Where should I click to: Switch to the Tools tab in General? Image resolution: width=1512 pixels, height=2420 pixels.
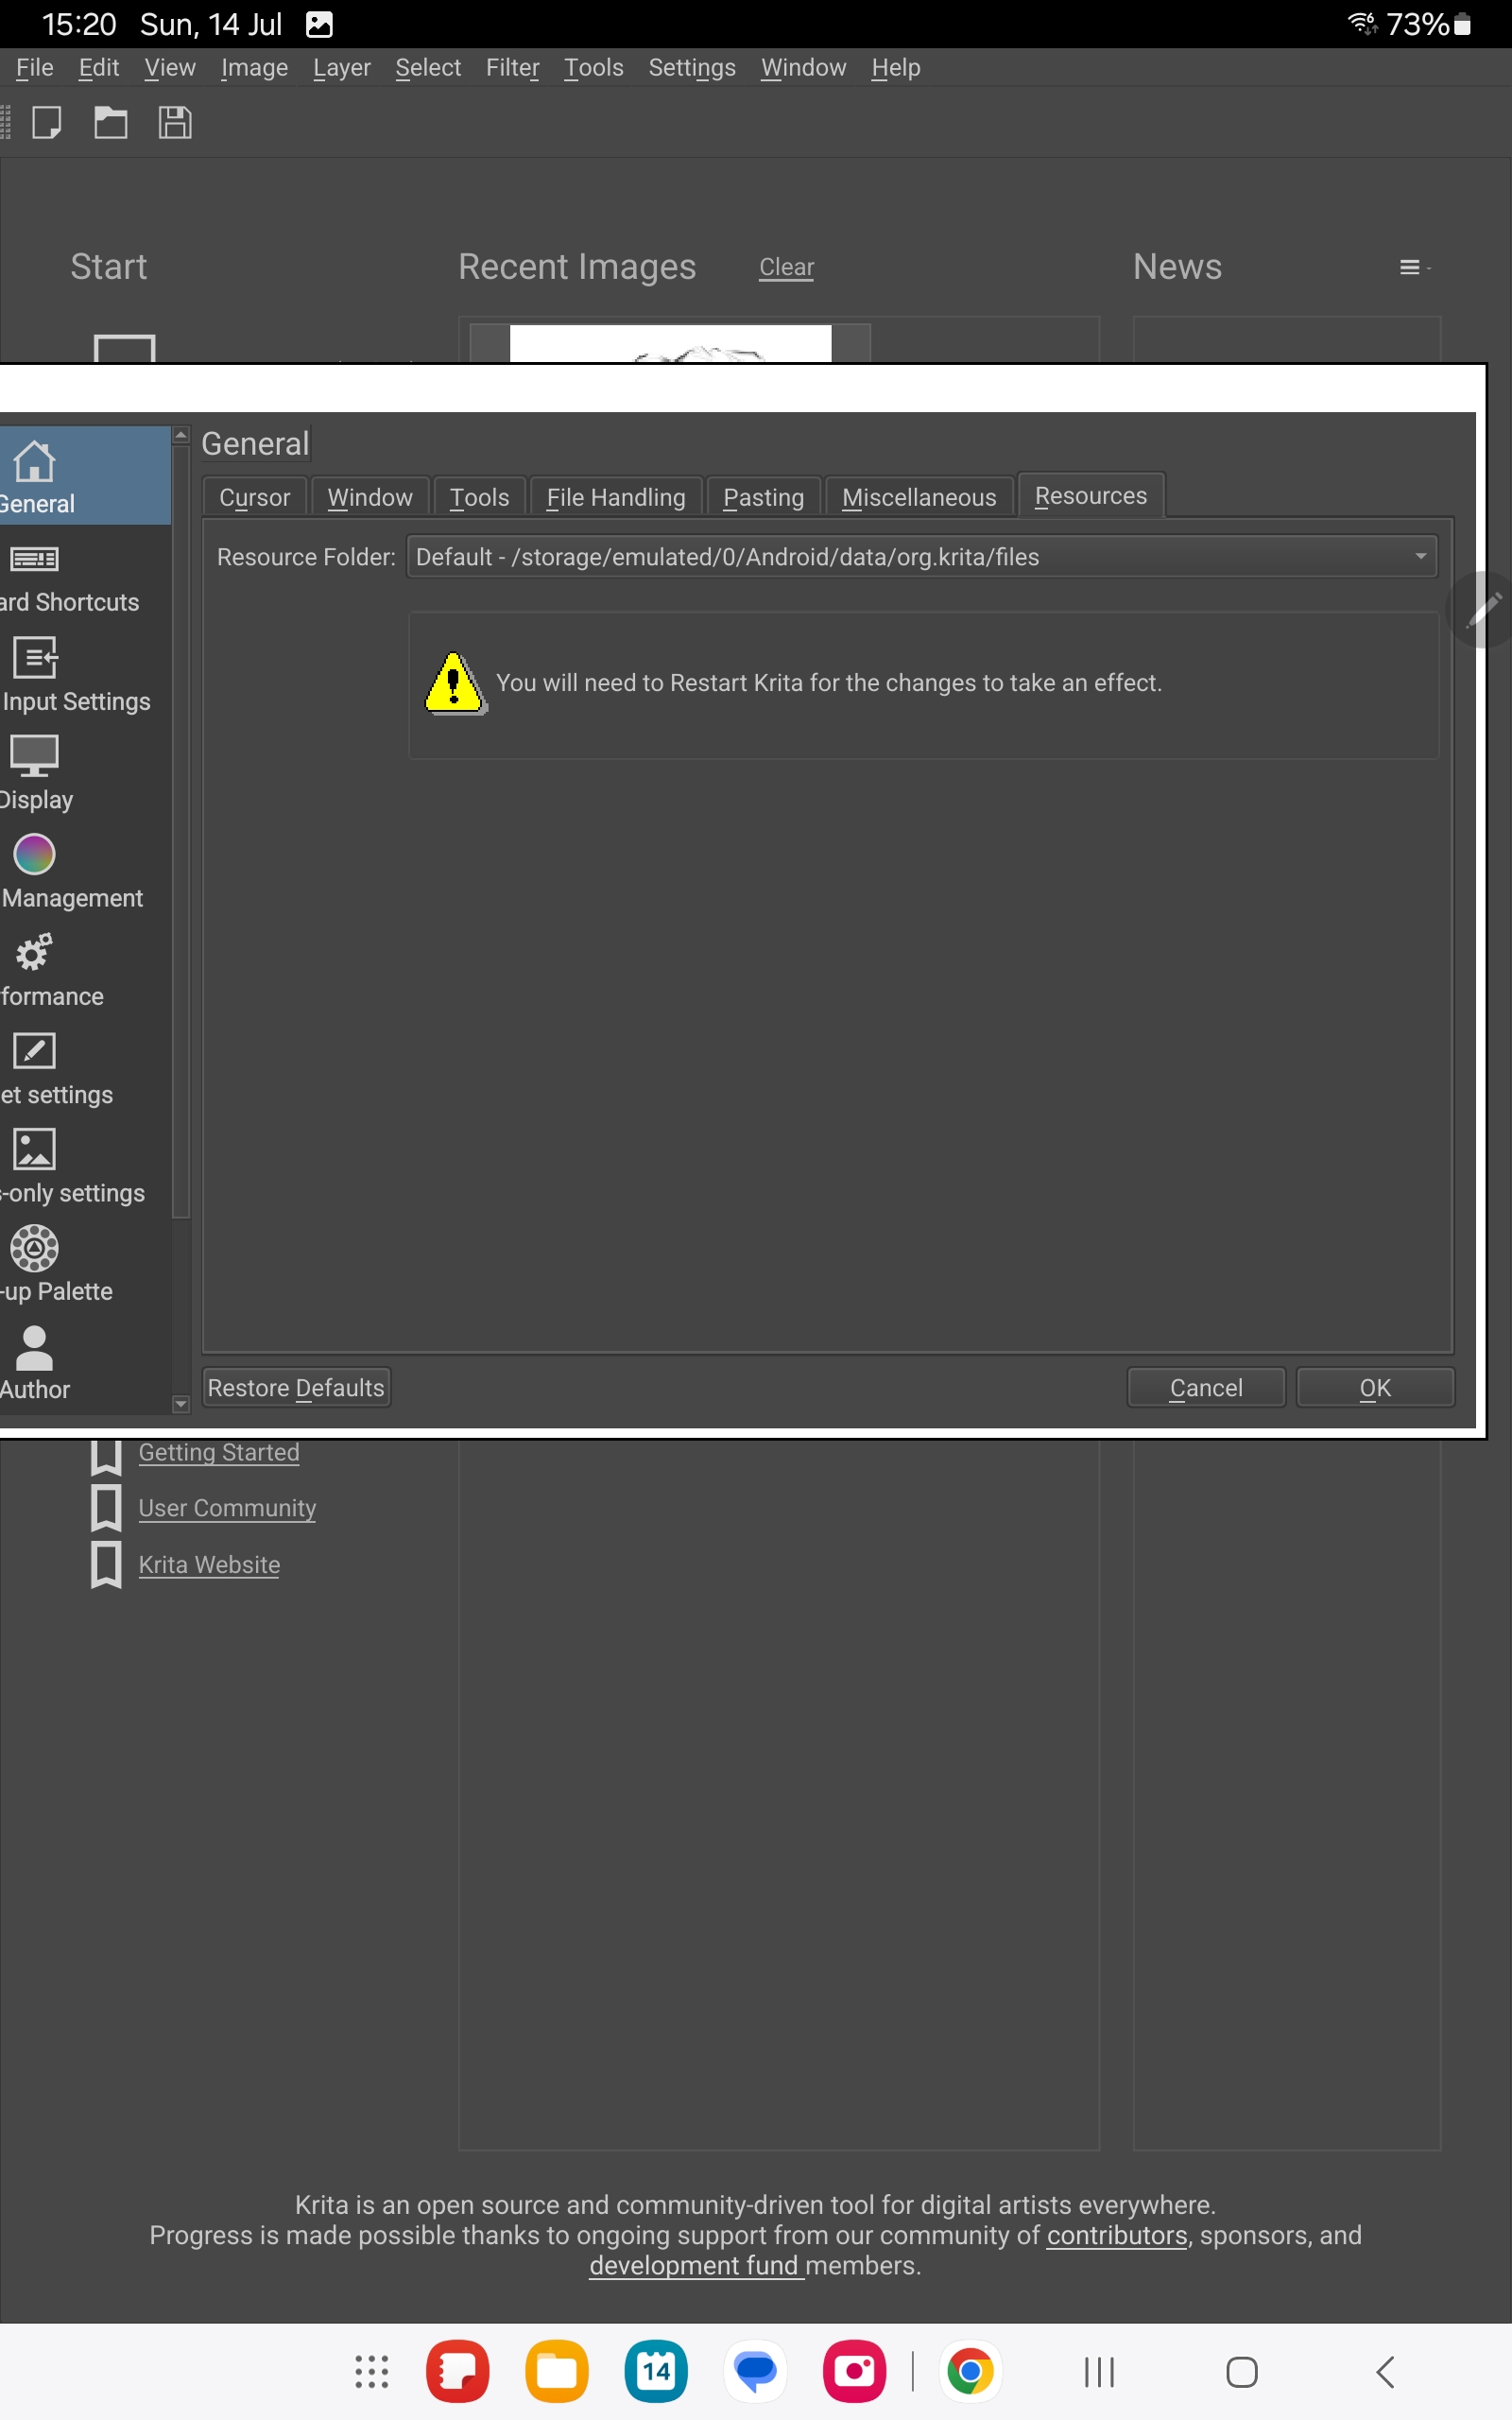click(480, 497)
